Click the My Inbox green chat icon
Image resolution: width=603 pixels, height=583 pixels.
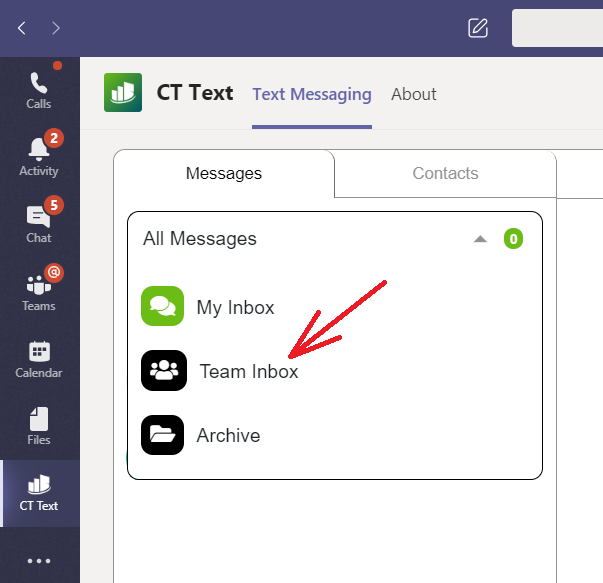(x=162, y=306)
